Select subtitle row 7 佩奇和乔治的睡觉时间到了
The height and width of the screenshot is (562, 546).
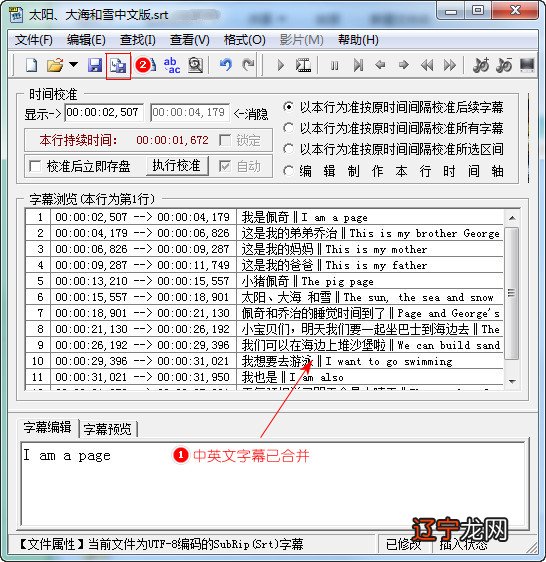(265, 313)
